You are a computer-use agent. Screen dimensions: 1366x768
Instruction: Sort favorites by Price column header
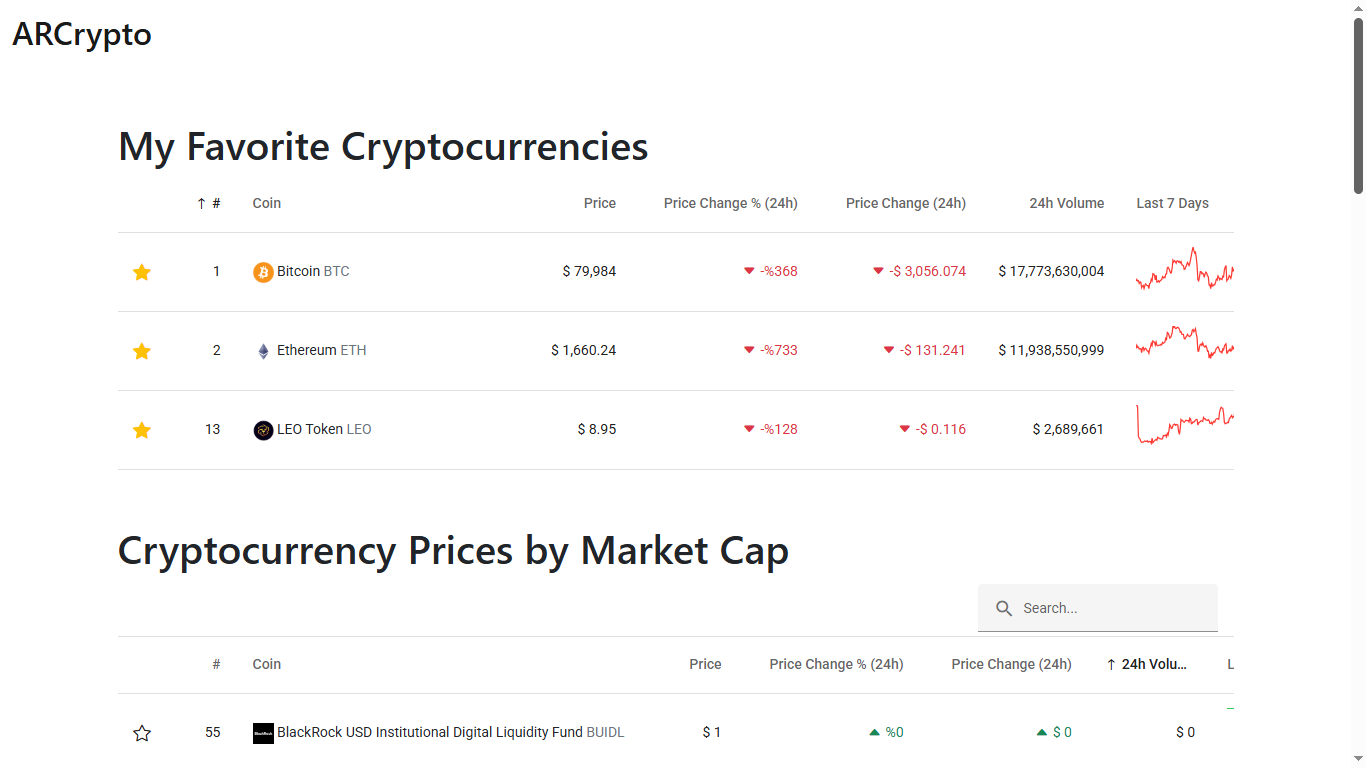point(600,204)
